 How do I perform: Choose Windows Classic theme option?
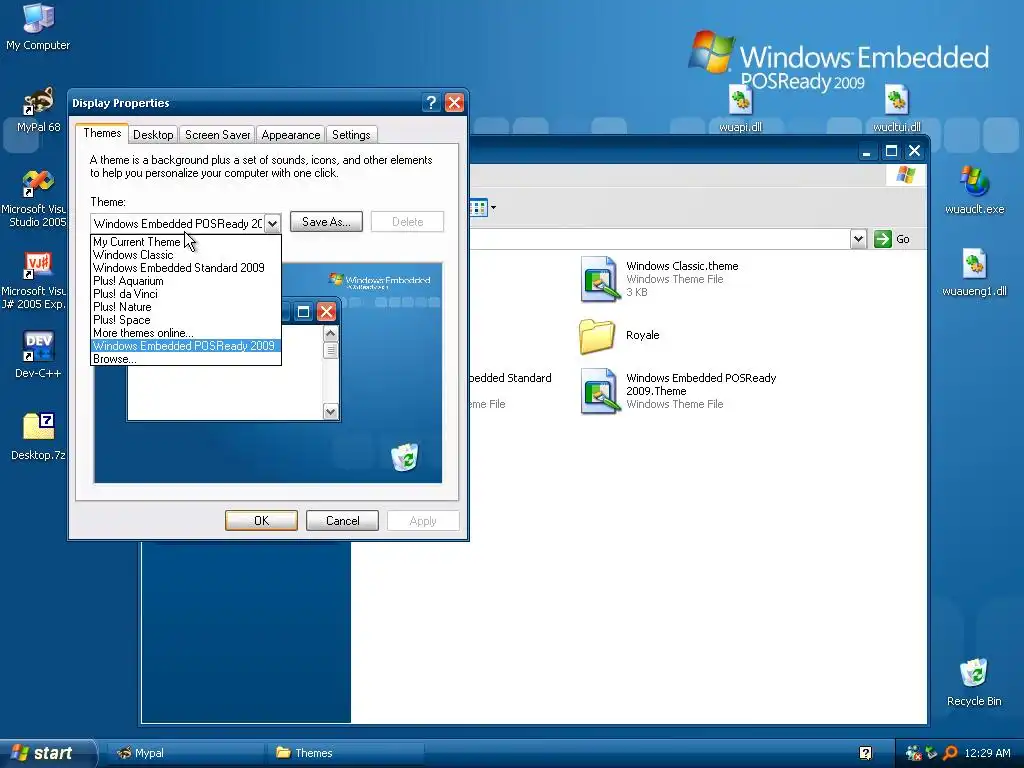point(185,255)
